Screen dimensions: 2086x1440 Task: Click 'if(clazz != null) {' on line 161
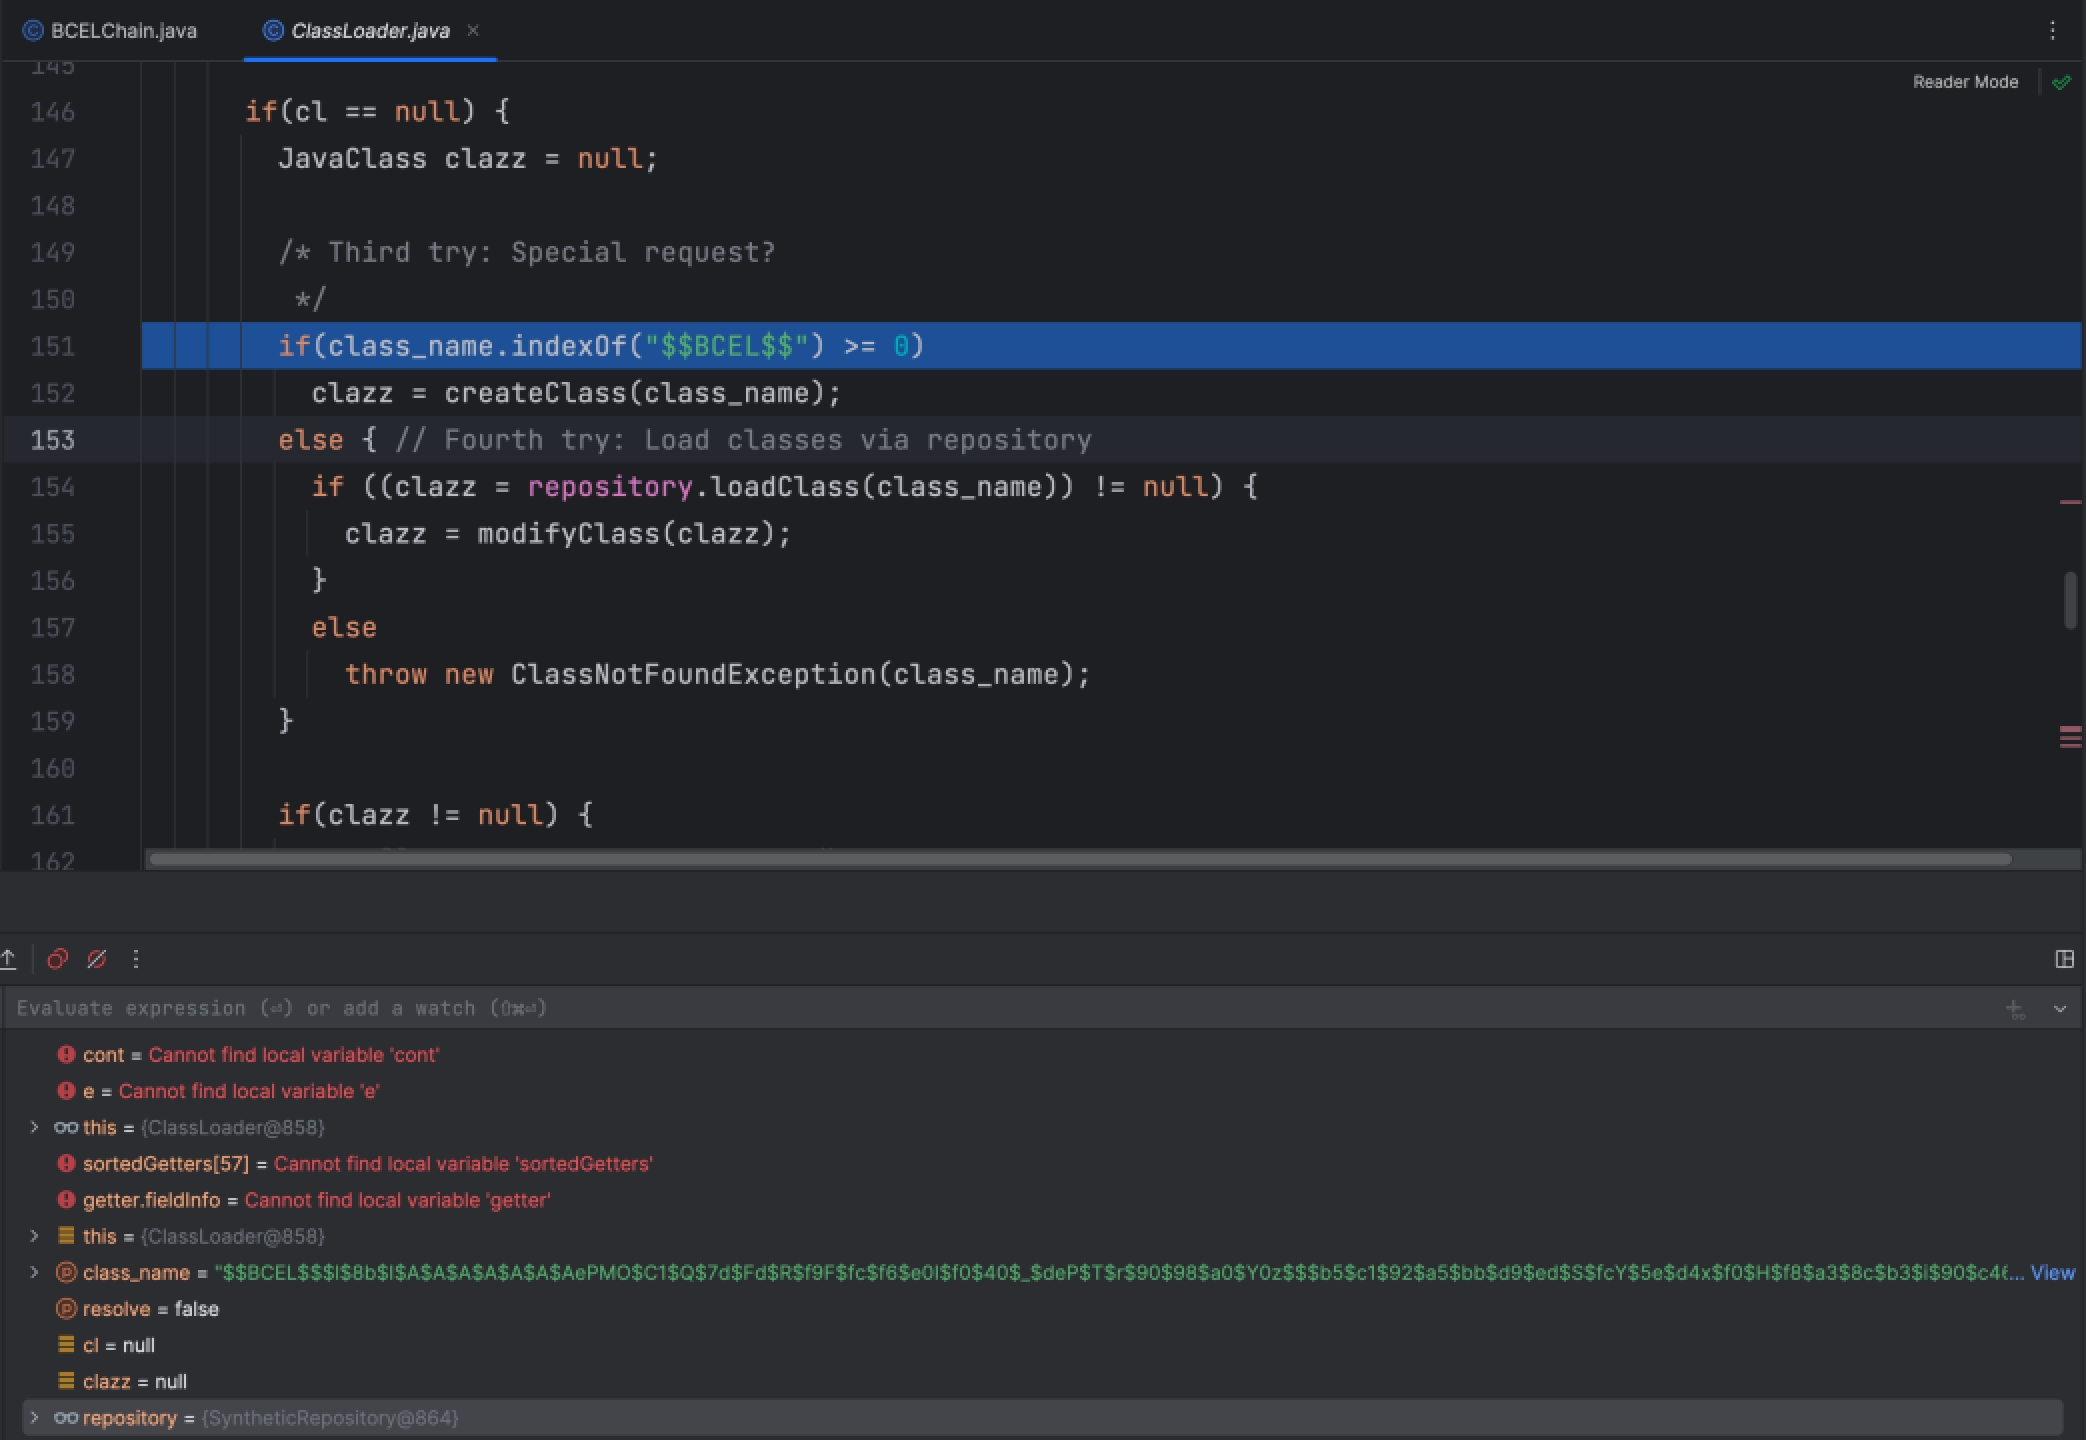coord(436,815)
